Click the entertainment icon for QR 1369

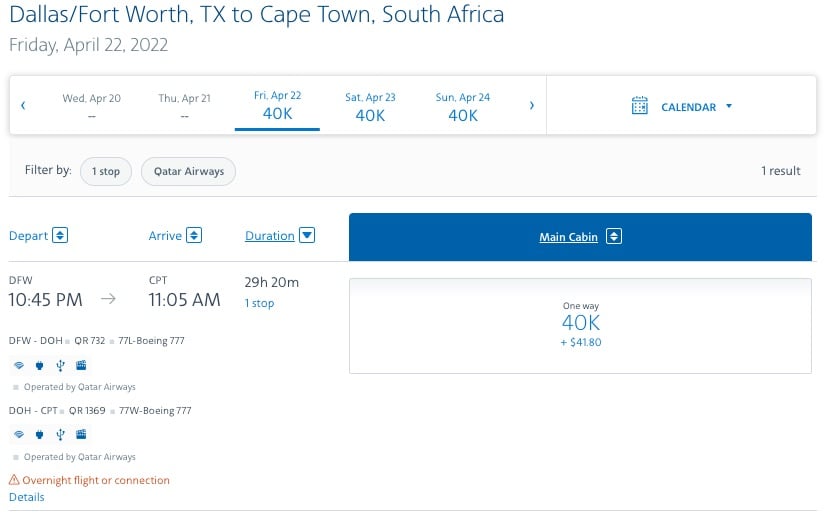(x=81, y=434)
